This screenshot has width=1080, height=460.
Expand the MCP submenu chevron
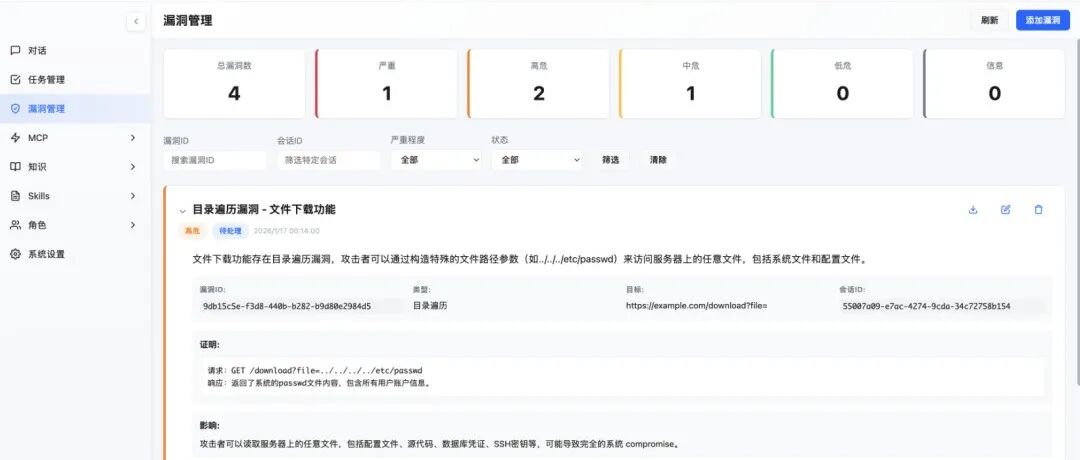pyautogui.click(x=133, y=138)
